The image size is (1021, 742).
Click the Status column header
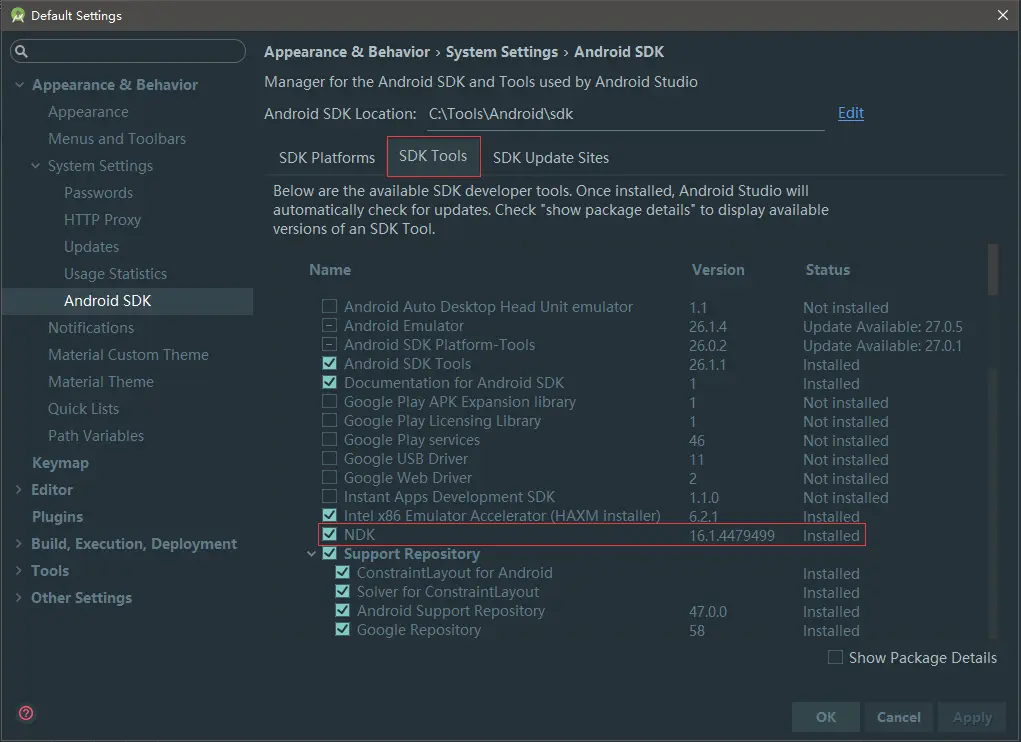coord(828,269)
